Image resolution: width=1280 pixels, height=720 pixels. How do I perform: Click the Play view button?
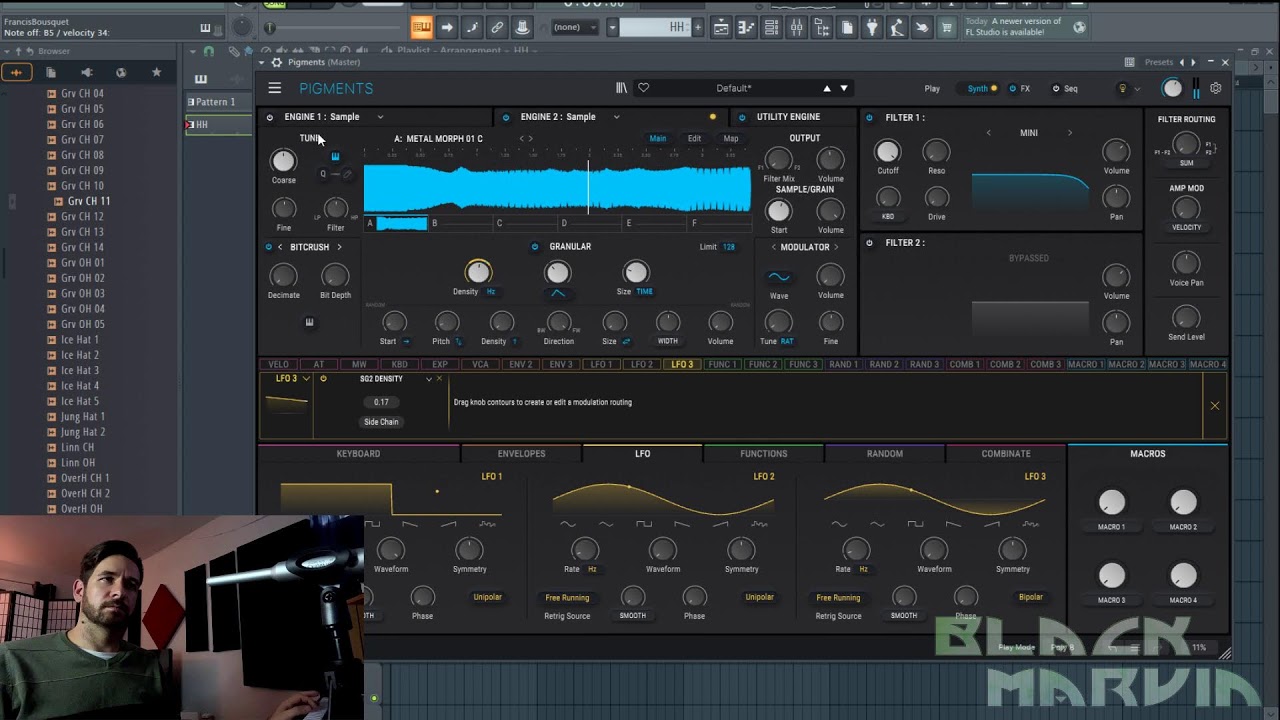pos(932,89)
